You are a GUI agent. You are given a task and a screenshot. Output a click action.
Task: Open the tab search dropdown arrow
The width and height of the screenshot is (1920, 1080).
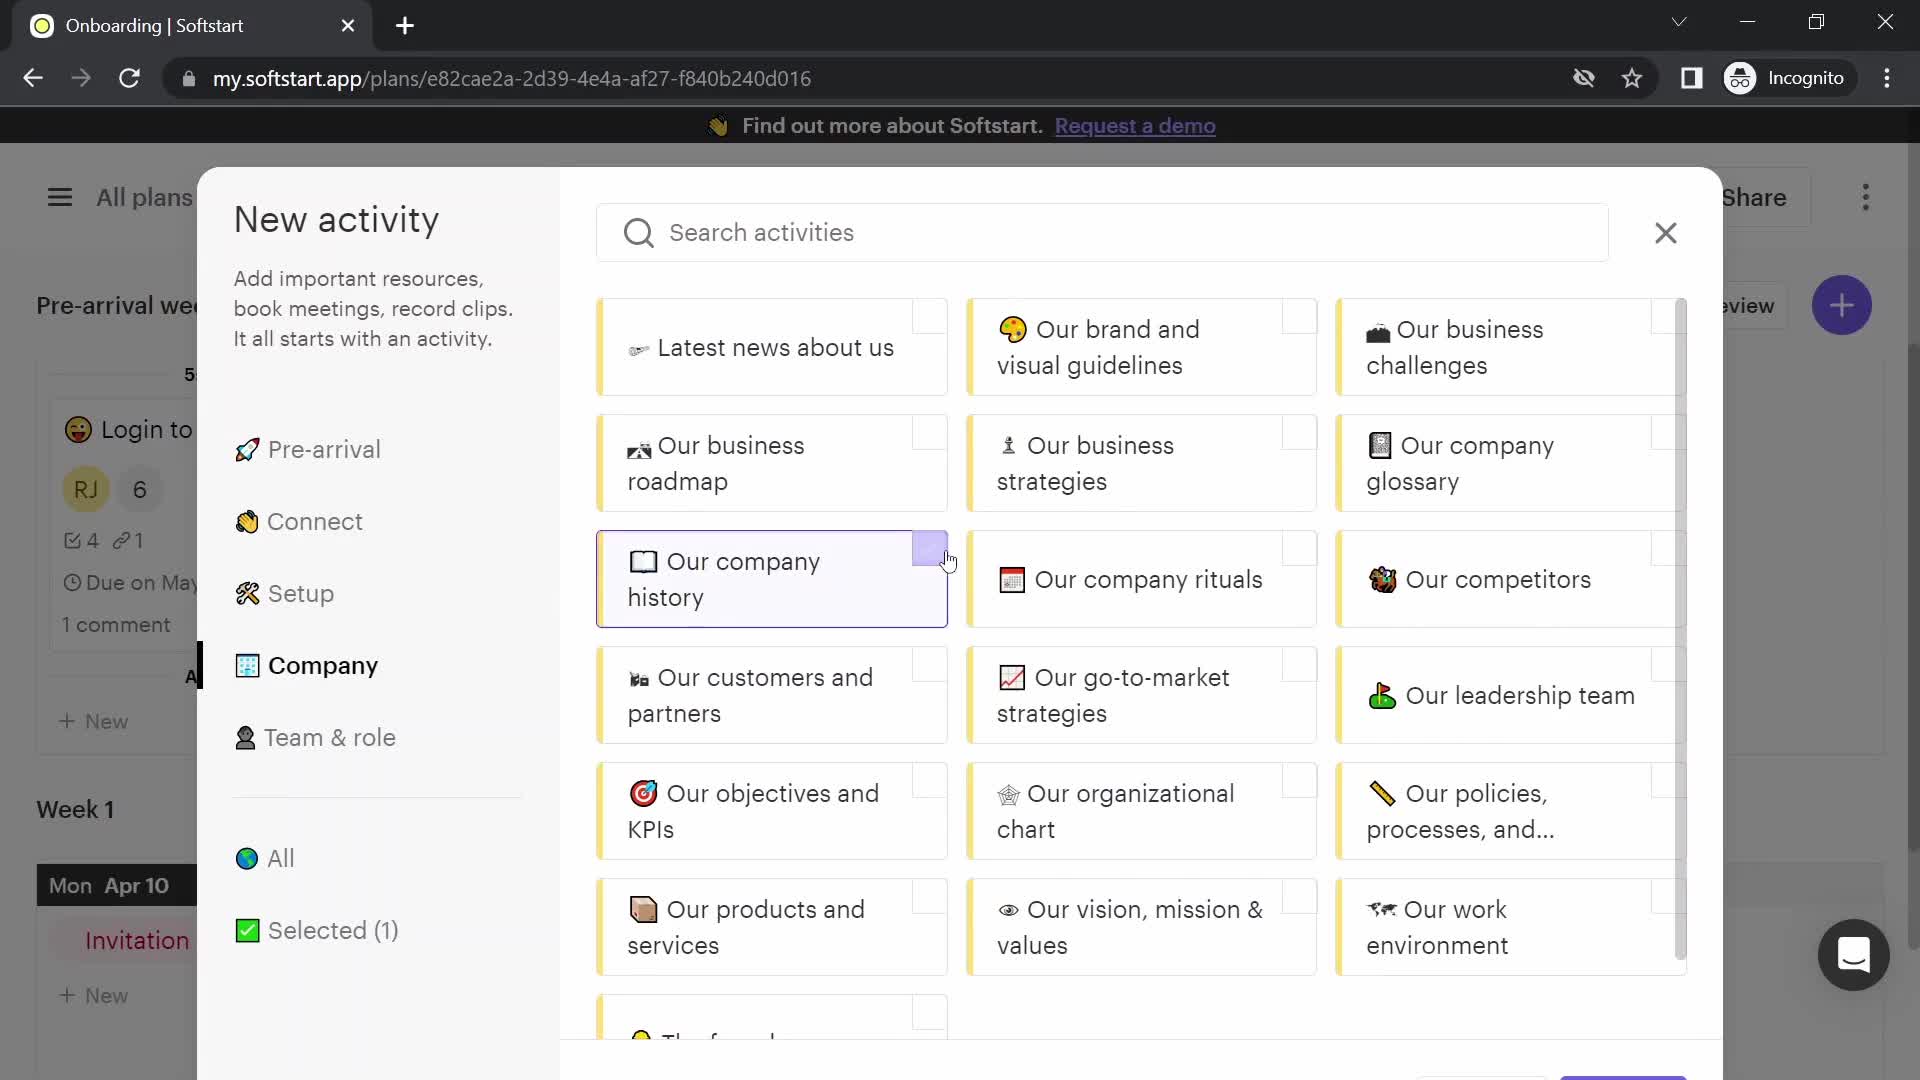tap(1679, 22)
